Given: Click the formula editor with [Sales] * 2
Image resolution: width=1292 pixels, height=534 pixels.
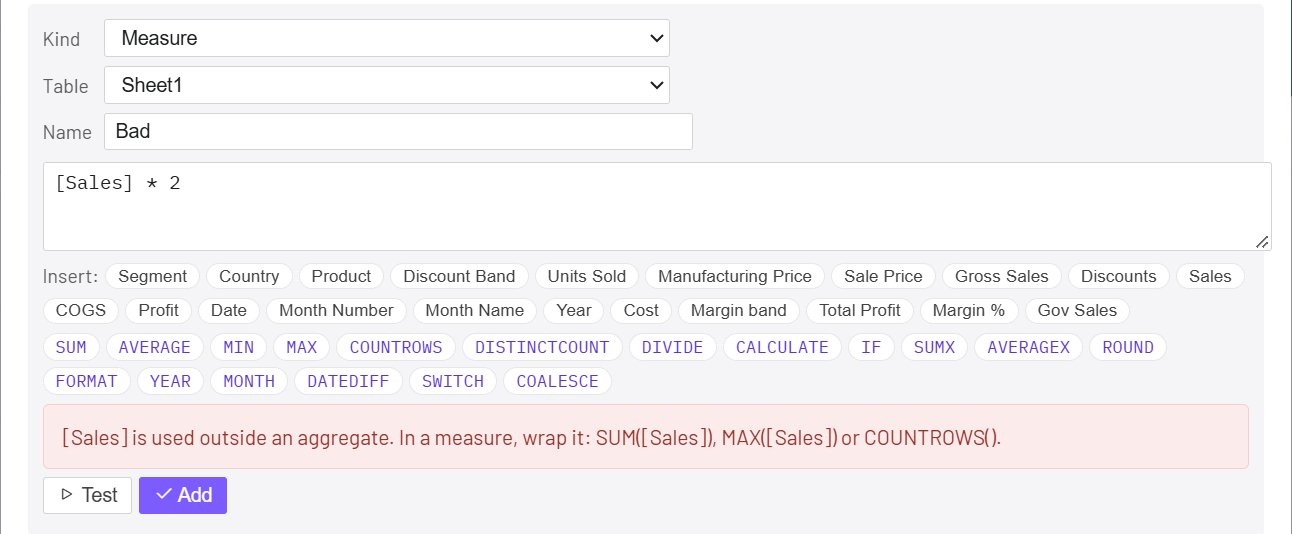Looking at the screenshot, I should coord(657,206).
